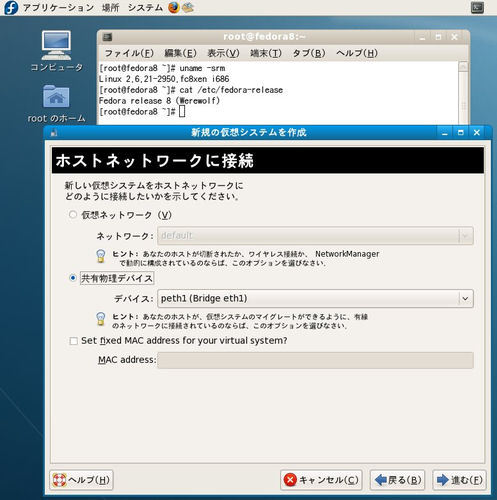This screenshot has height=500, width=497.
Task: Minimize the 新規の仮想システムを作成 window
Action: (445, 133)
